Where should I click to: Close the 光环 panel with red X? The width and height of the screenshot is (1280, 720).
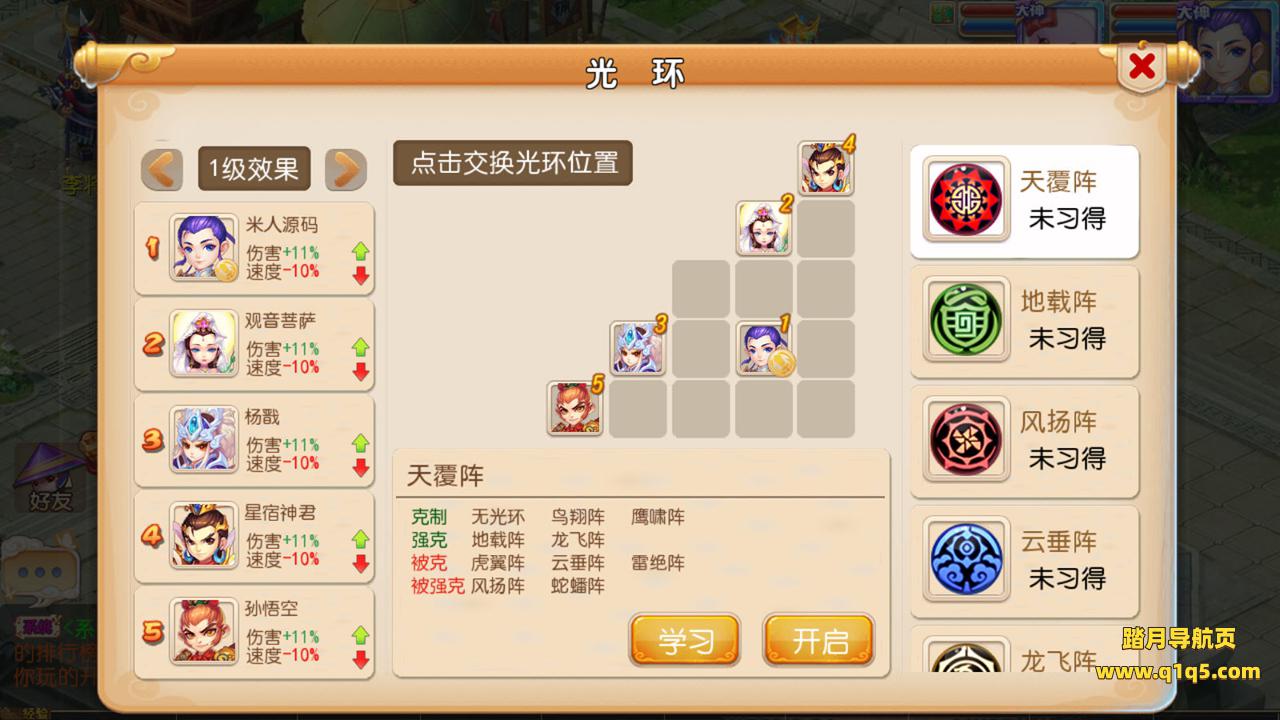1142,67
